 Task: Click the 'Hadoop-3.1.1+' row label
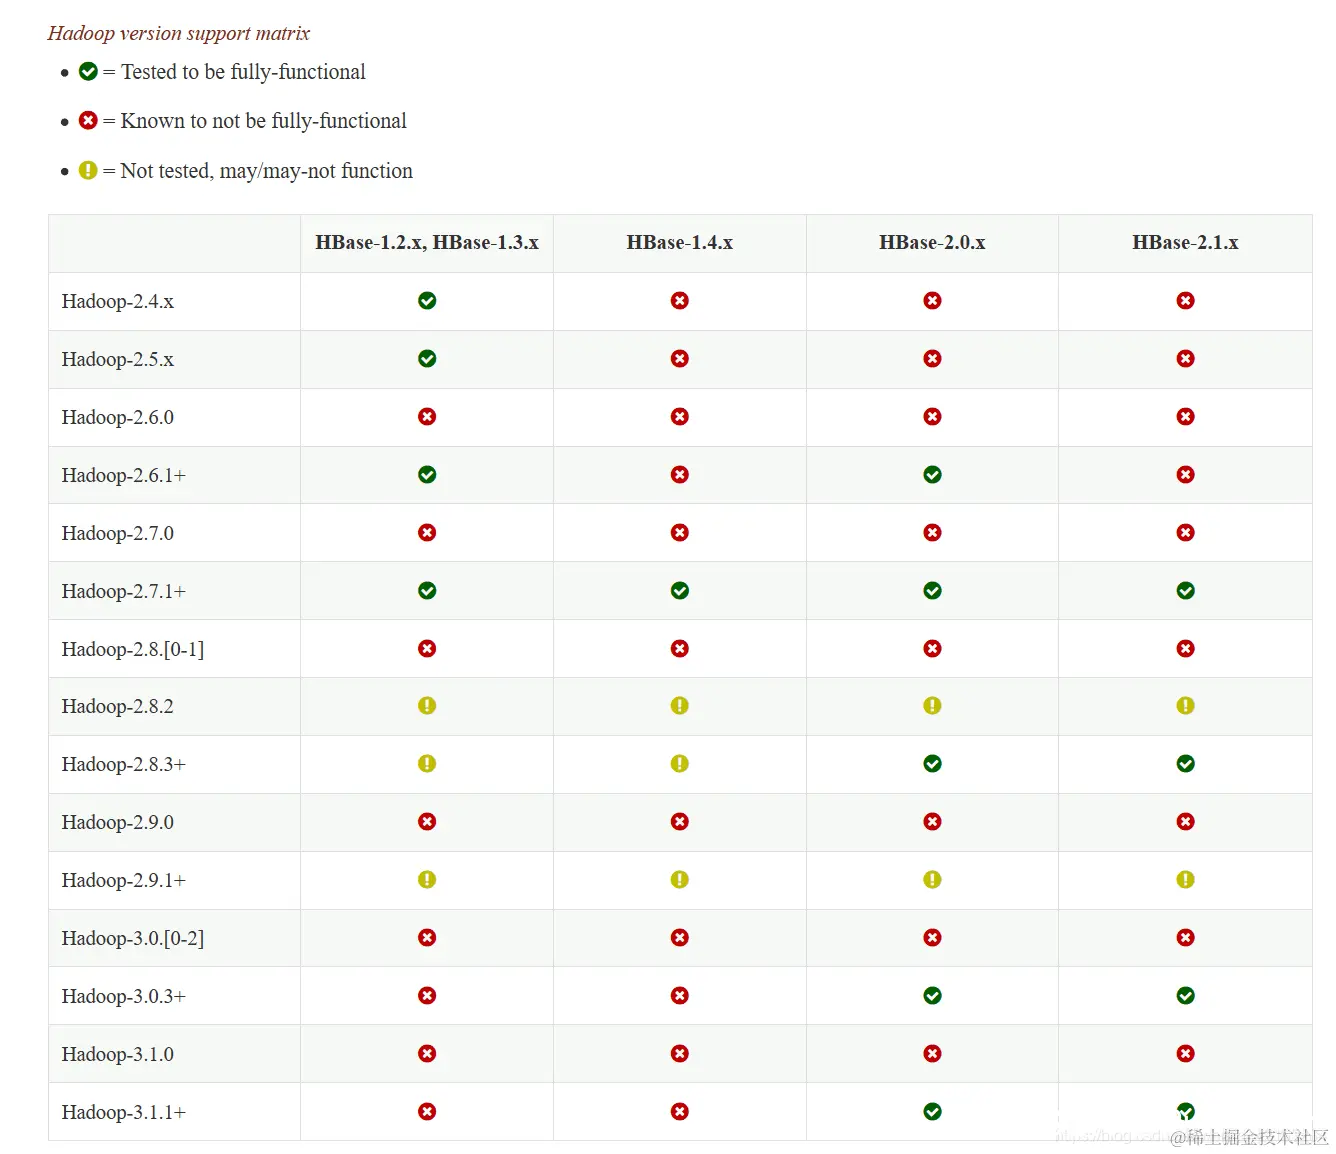click(124, 1112)
